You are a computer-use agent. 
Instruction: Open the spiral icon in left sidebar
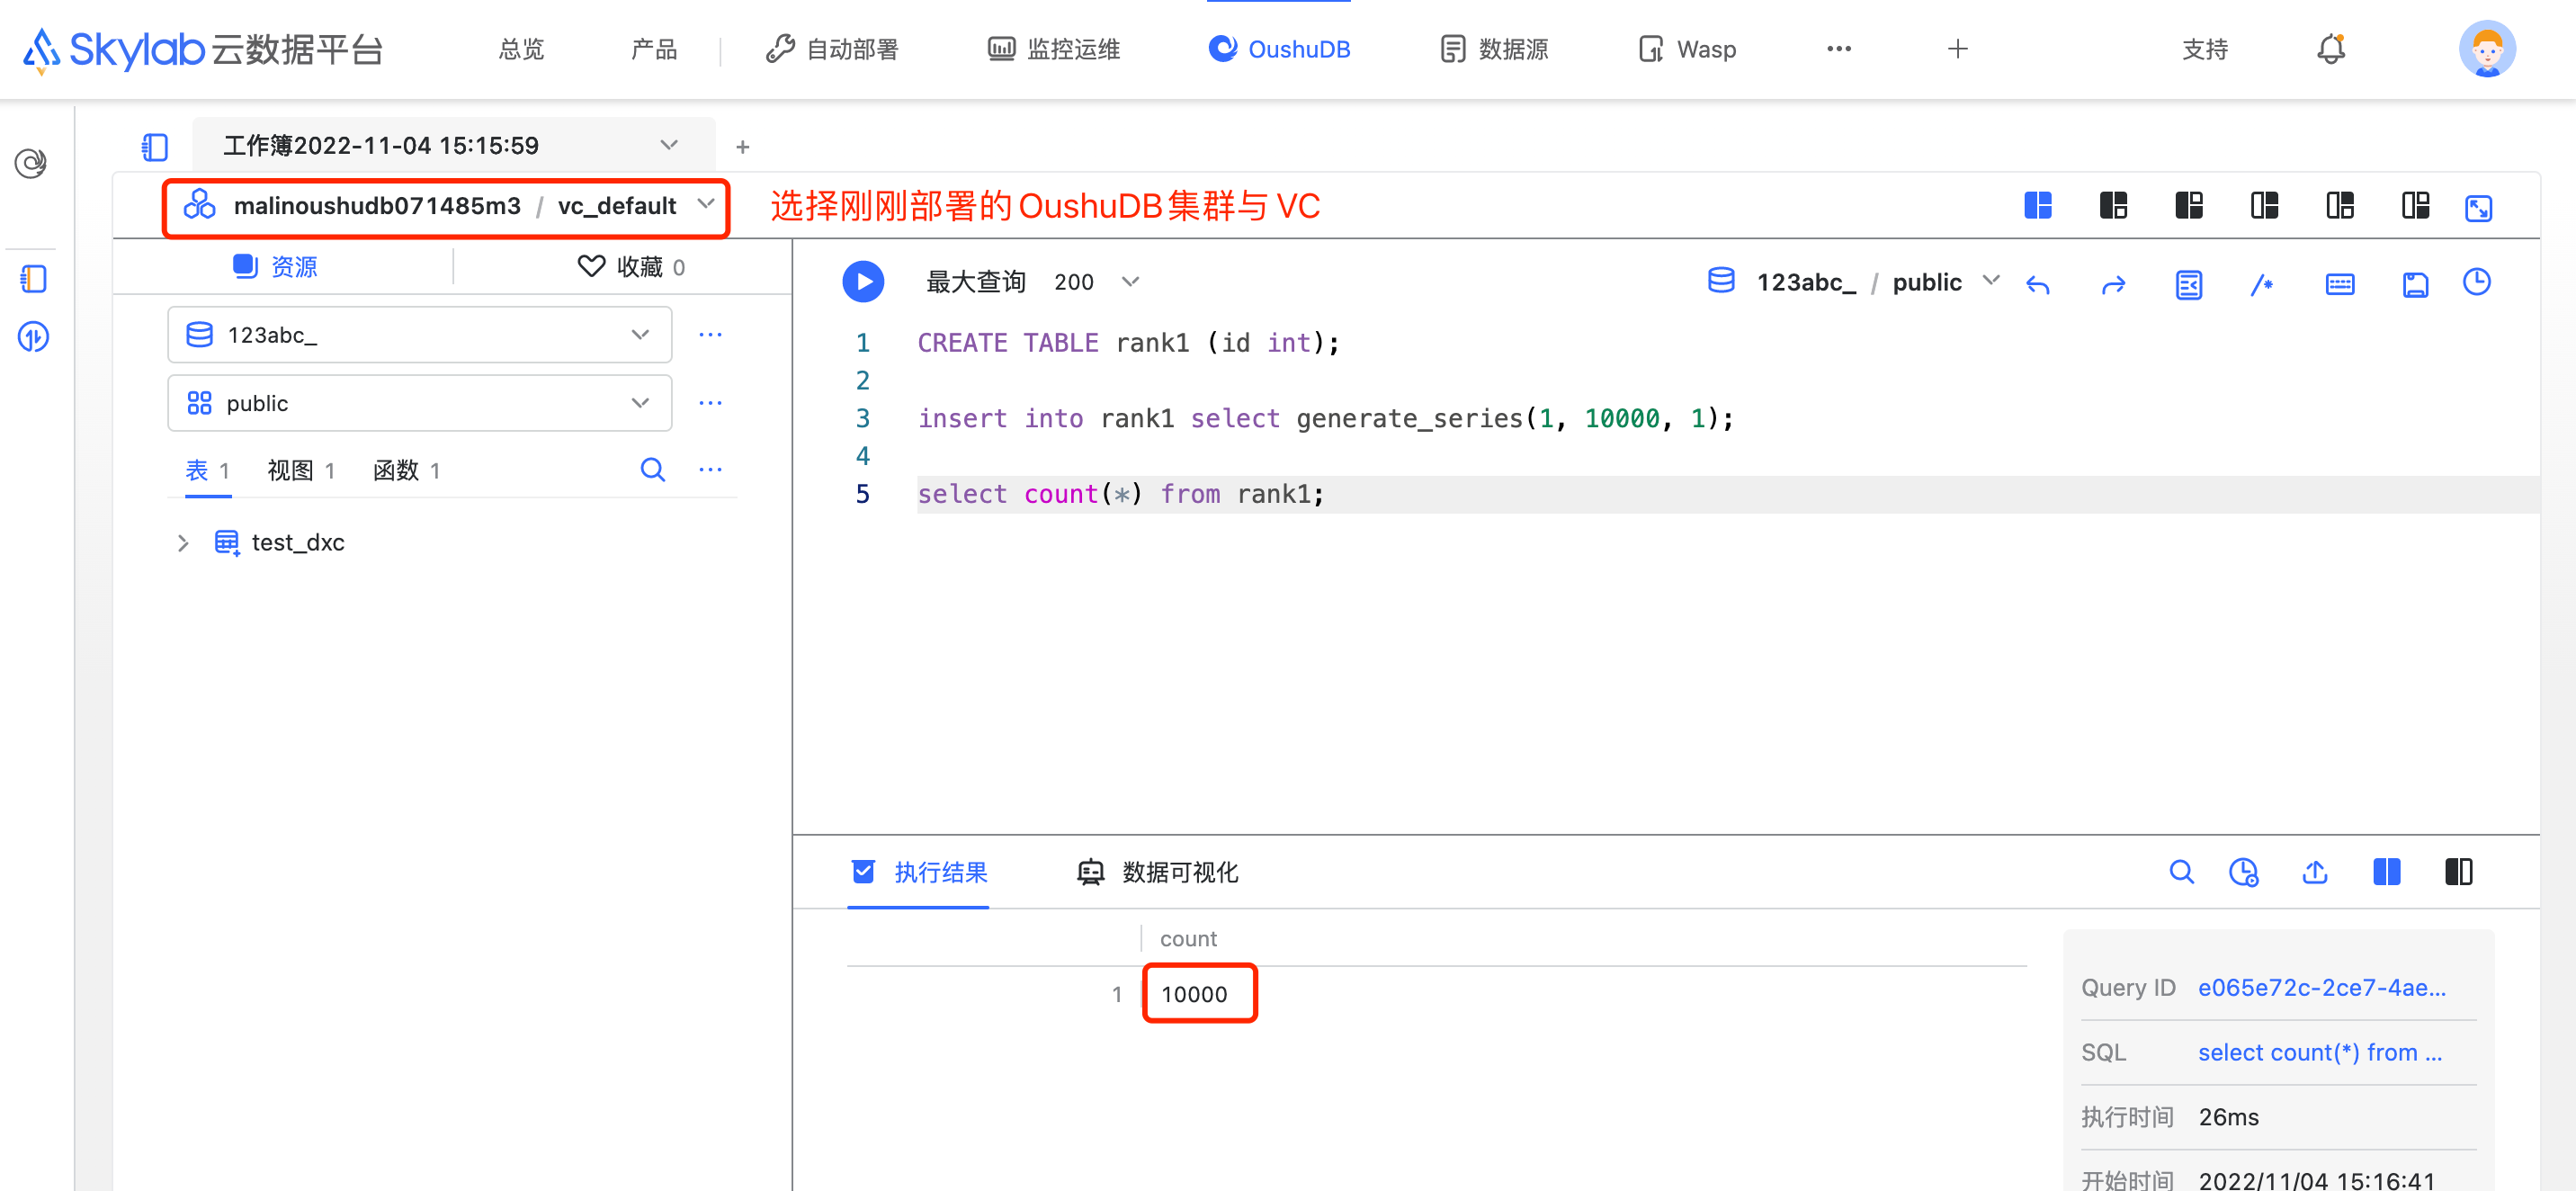(x=32, y=163)
